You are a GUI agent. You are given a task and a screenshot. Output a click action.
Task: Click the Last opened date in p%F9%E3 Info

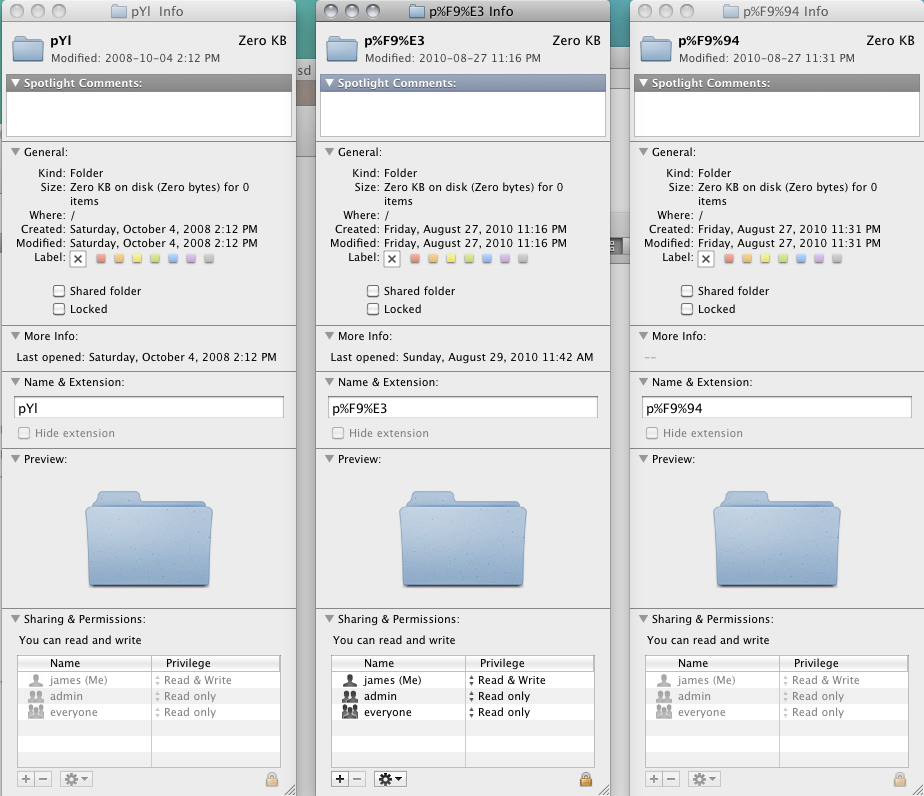[498, 357]
